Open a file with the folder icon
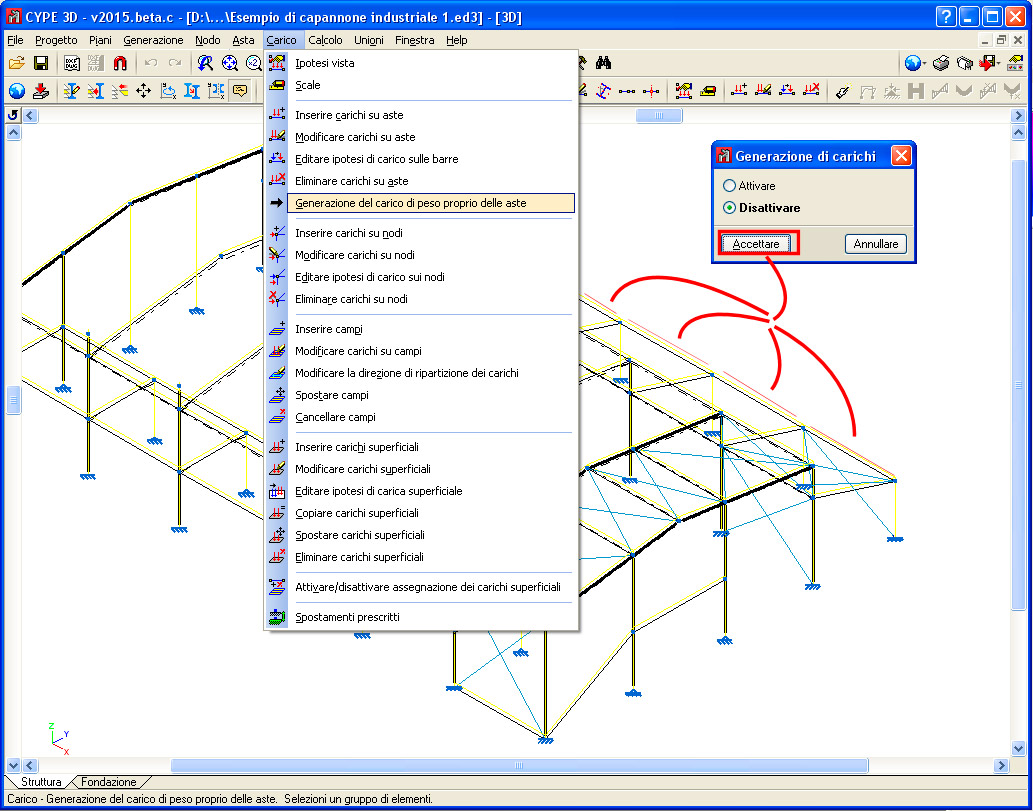This screenshot has height=811, width=1033. tap(16, 63)
